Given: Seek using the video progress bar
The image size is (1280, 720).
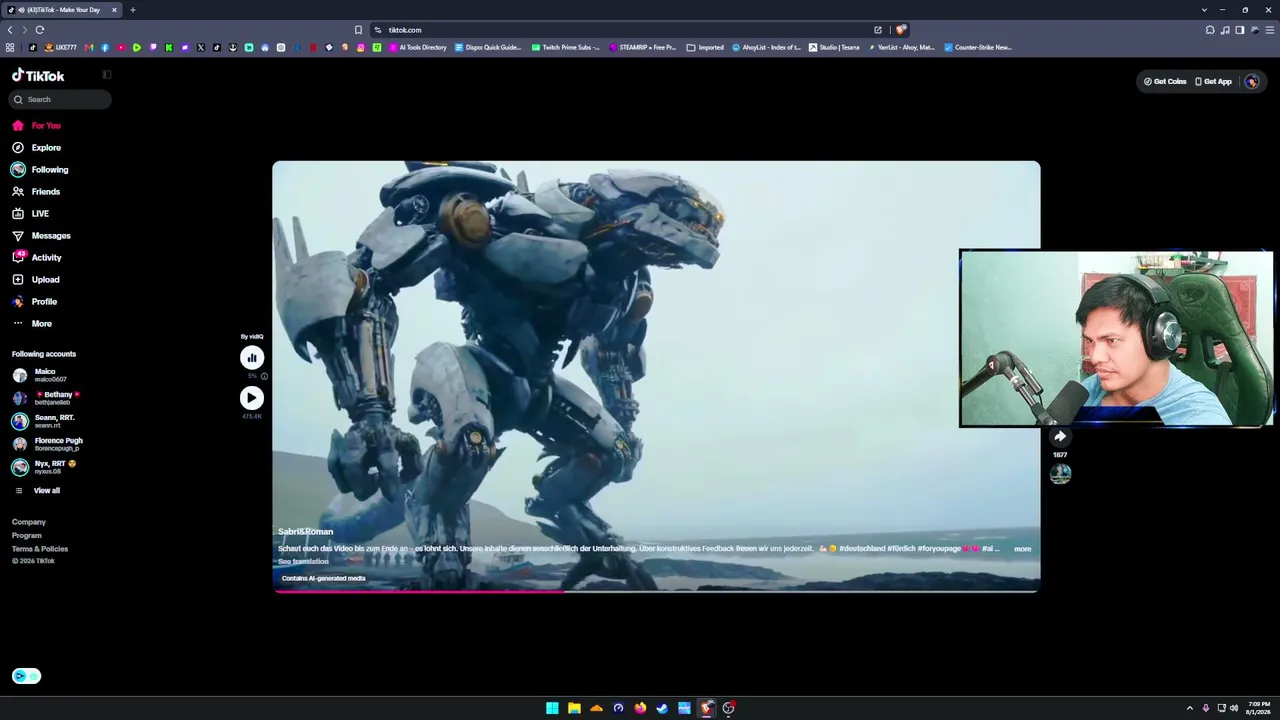Looking at the screenshot, I should 656,591.
